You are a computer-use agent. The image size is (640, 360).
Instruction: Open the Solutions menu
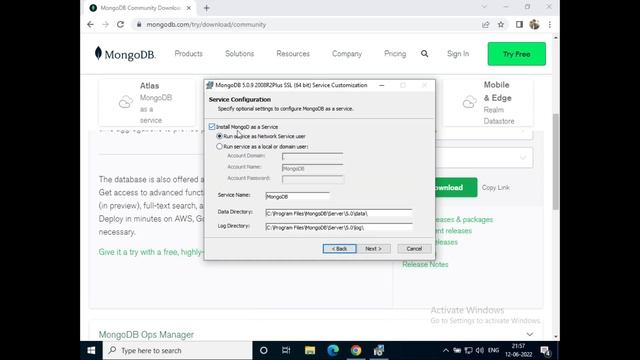click(240, 54)
